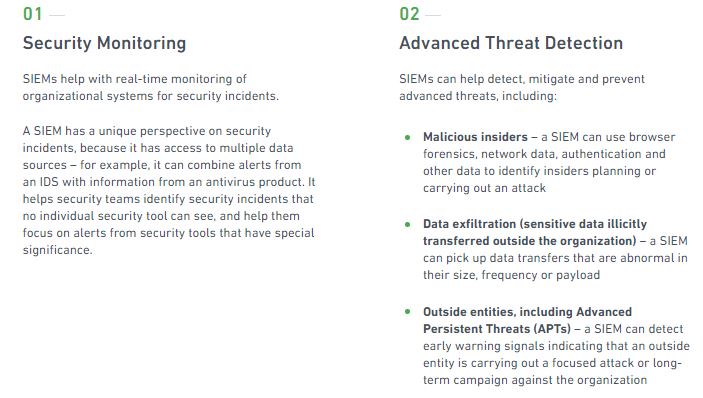
Task: Click the text 'their size, frequency or payload'
Action: point(511,275)
